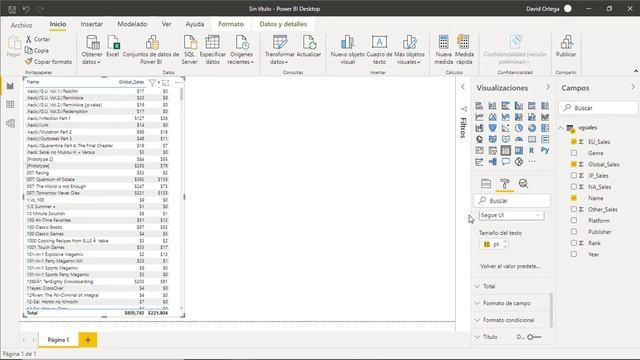Open the Report view in left sidebar
The height and width of the screenshot is (360, 640).
click(10, 86)
